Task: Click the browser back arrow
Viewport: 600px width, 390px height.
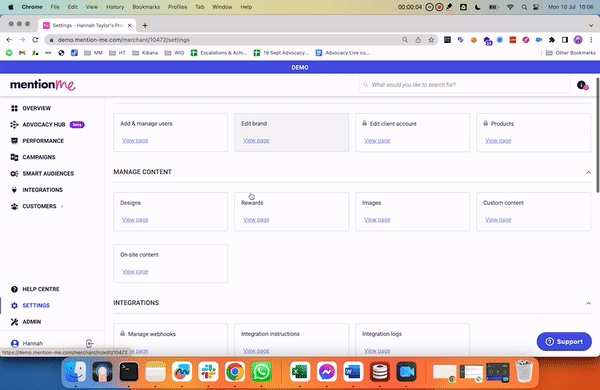Action: [x=9, y=40]
